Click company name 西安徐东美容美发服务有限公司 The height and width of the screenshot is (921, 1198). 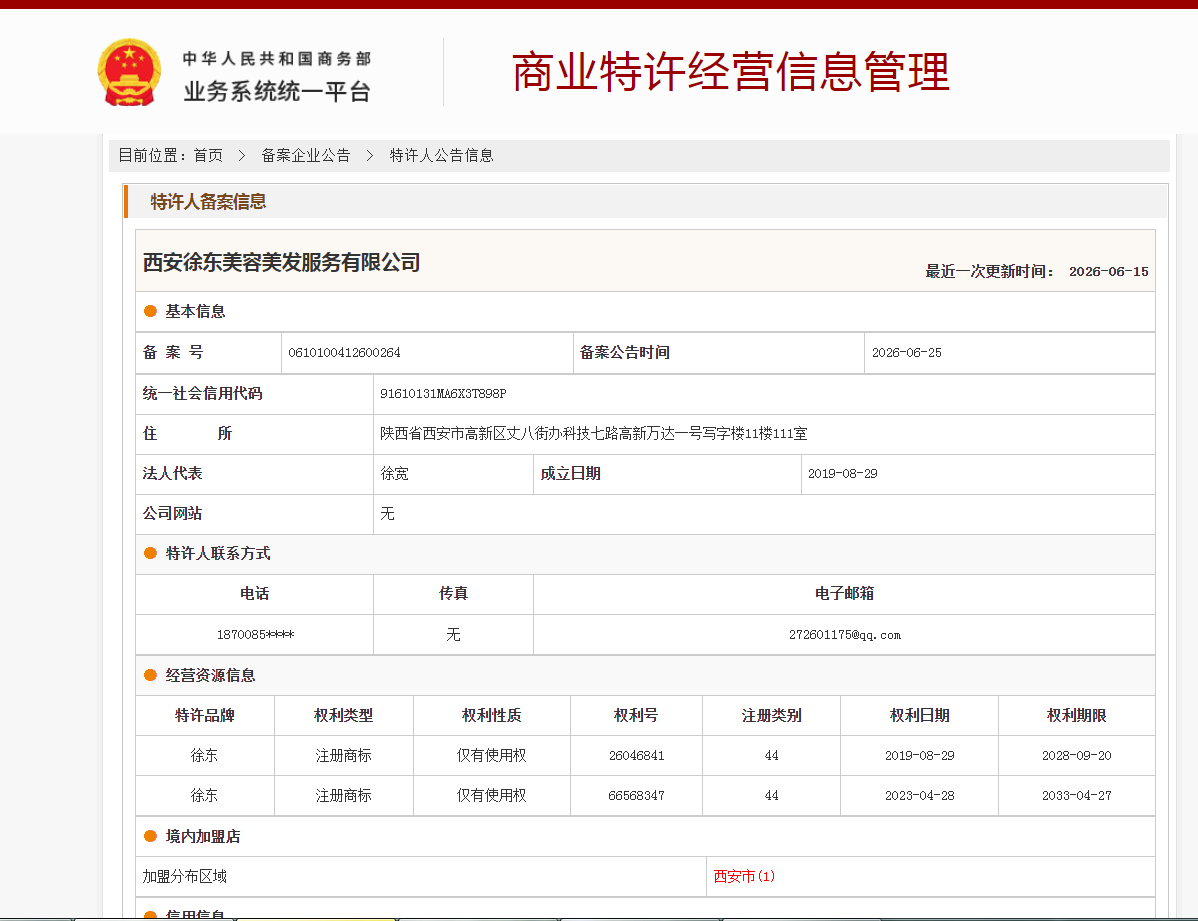click(281, 262)
